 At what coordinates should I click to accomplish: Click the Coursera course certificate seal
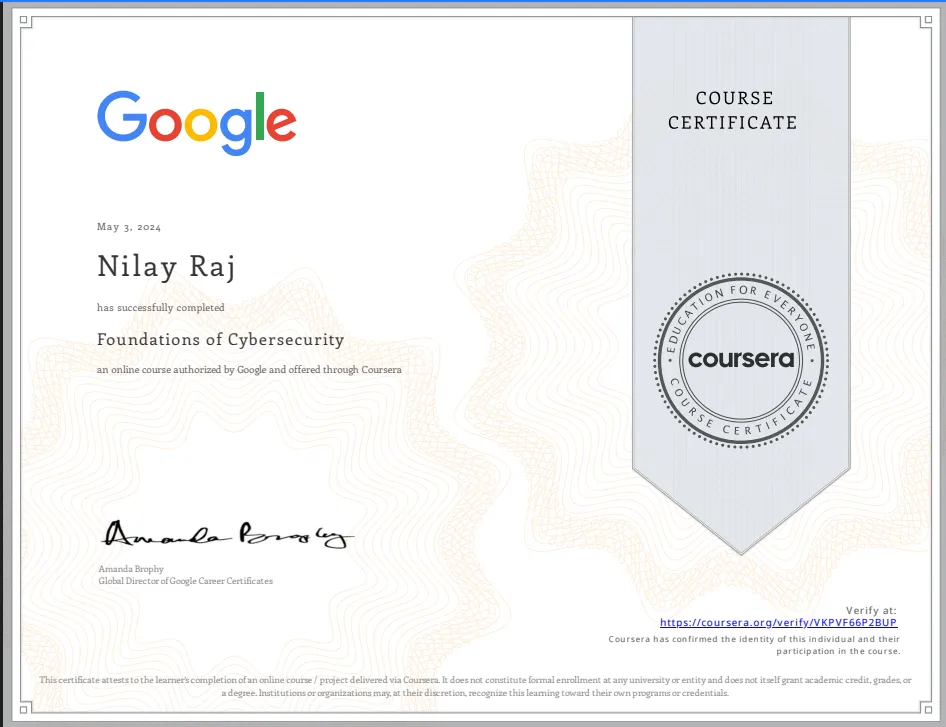[741, 360]
